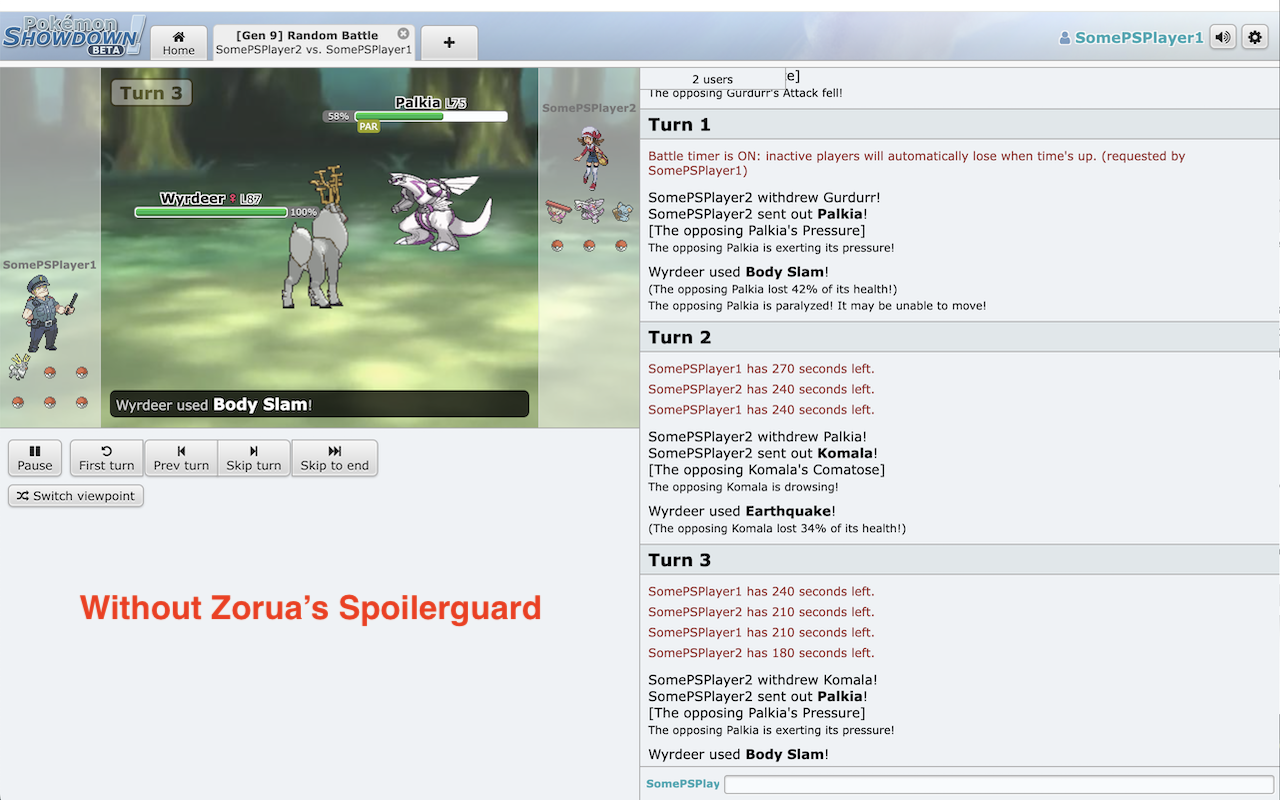Click the Palkia team icon under SomePSPlayer2
Screen dimensions: 1280x800
click(590, 210)
